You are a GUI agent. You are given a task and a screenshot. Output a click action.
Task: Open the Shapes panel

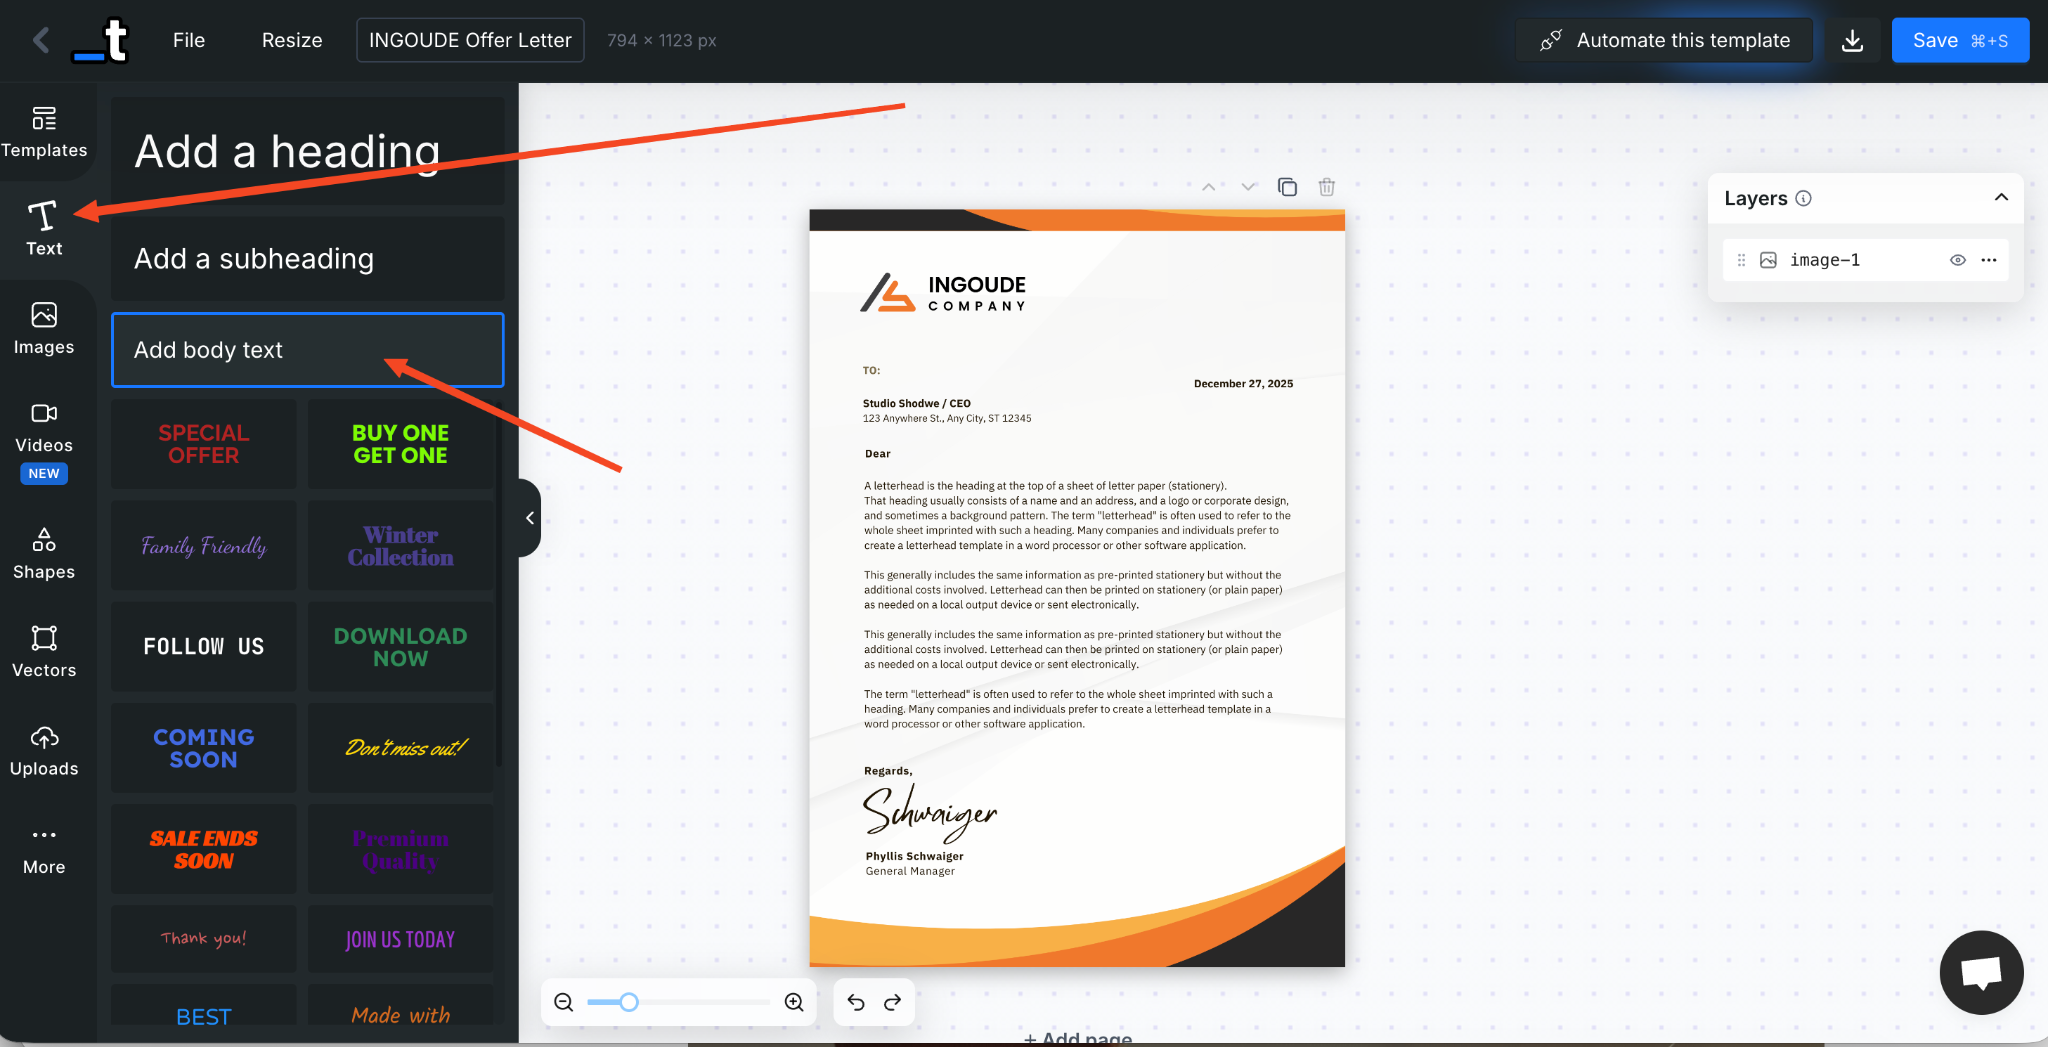(44, 553)
